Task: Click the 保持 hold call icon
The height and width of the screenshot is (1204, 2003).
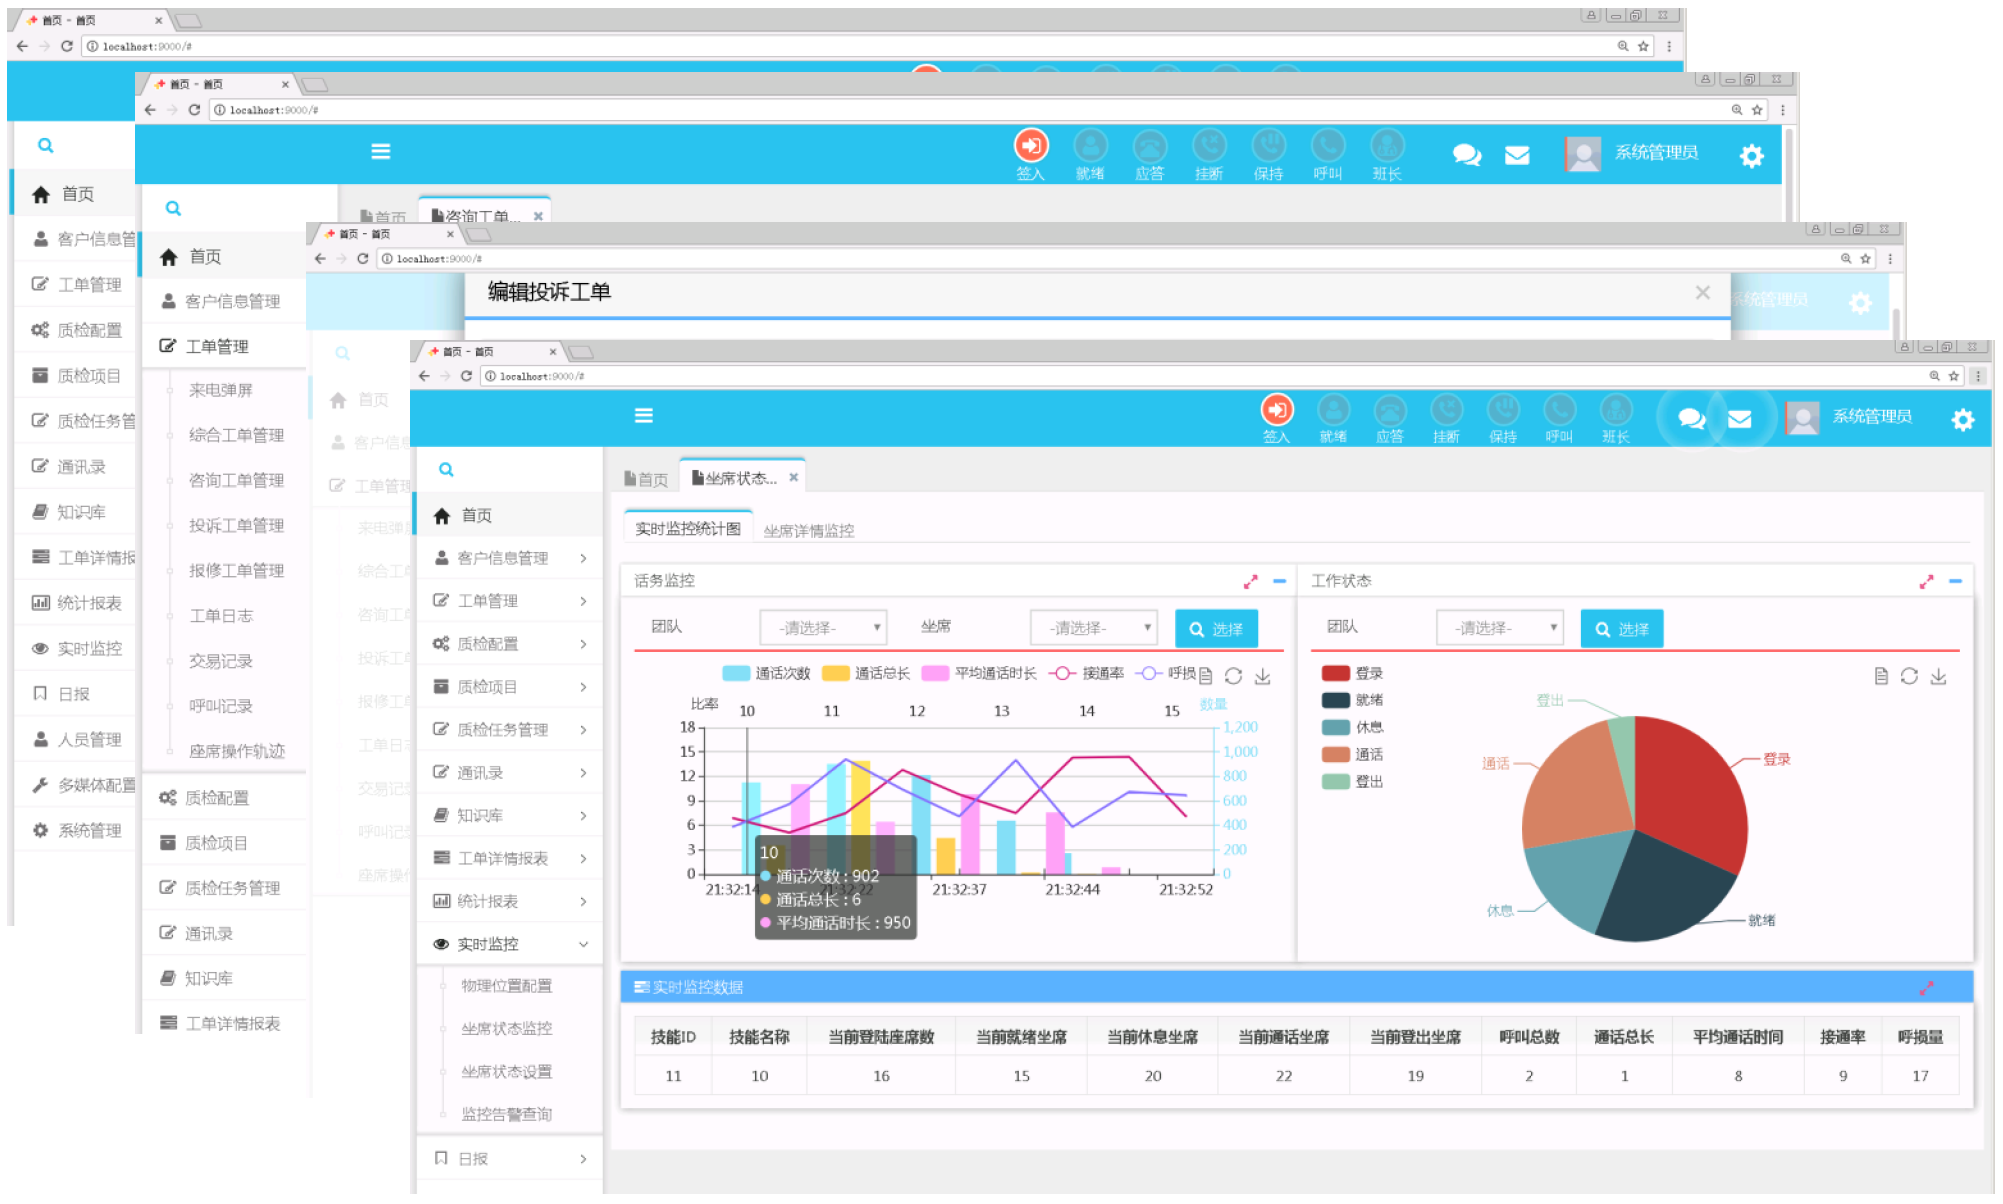Action: click(x=1503, y=410)
